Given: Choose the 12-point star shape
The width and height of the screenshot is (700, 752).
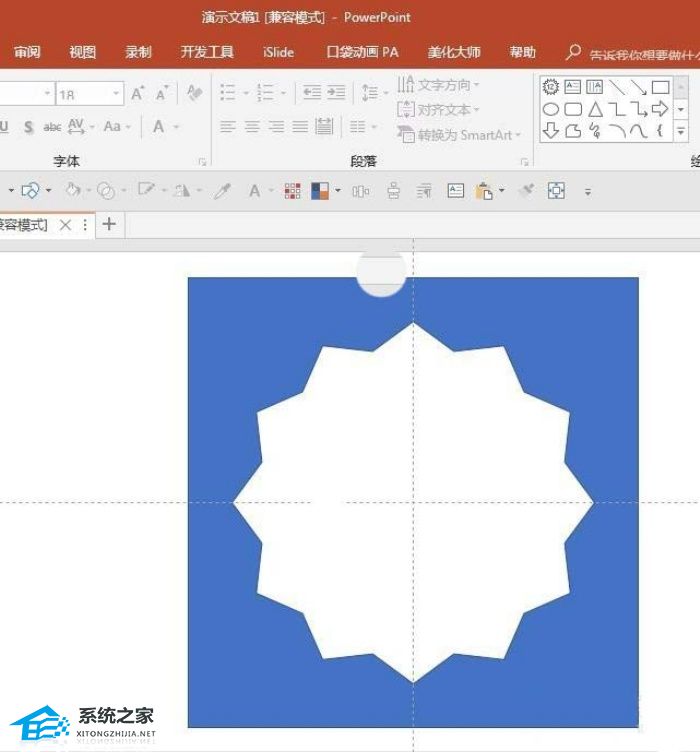Looking at the screenshot, I should [550, 87].
